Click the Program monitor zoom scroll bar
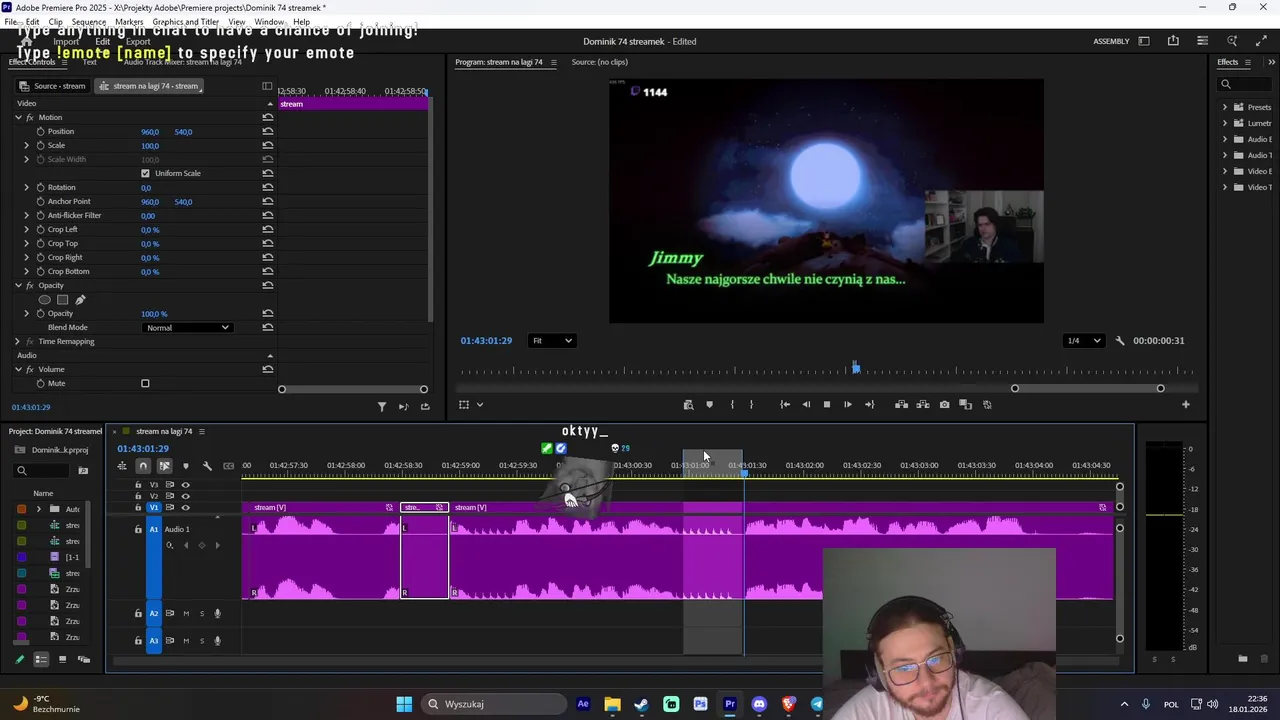 (1087, 389)
